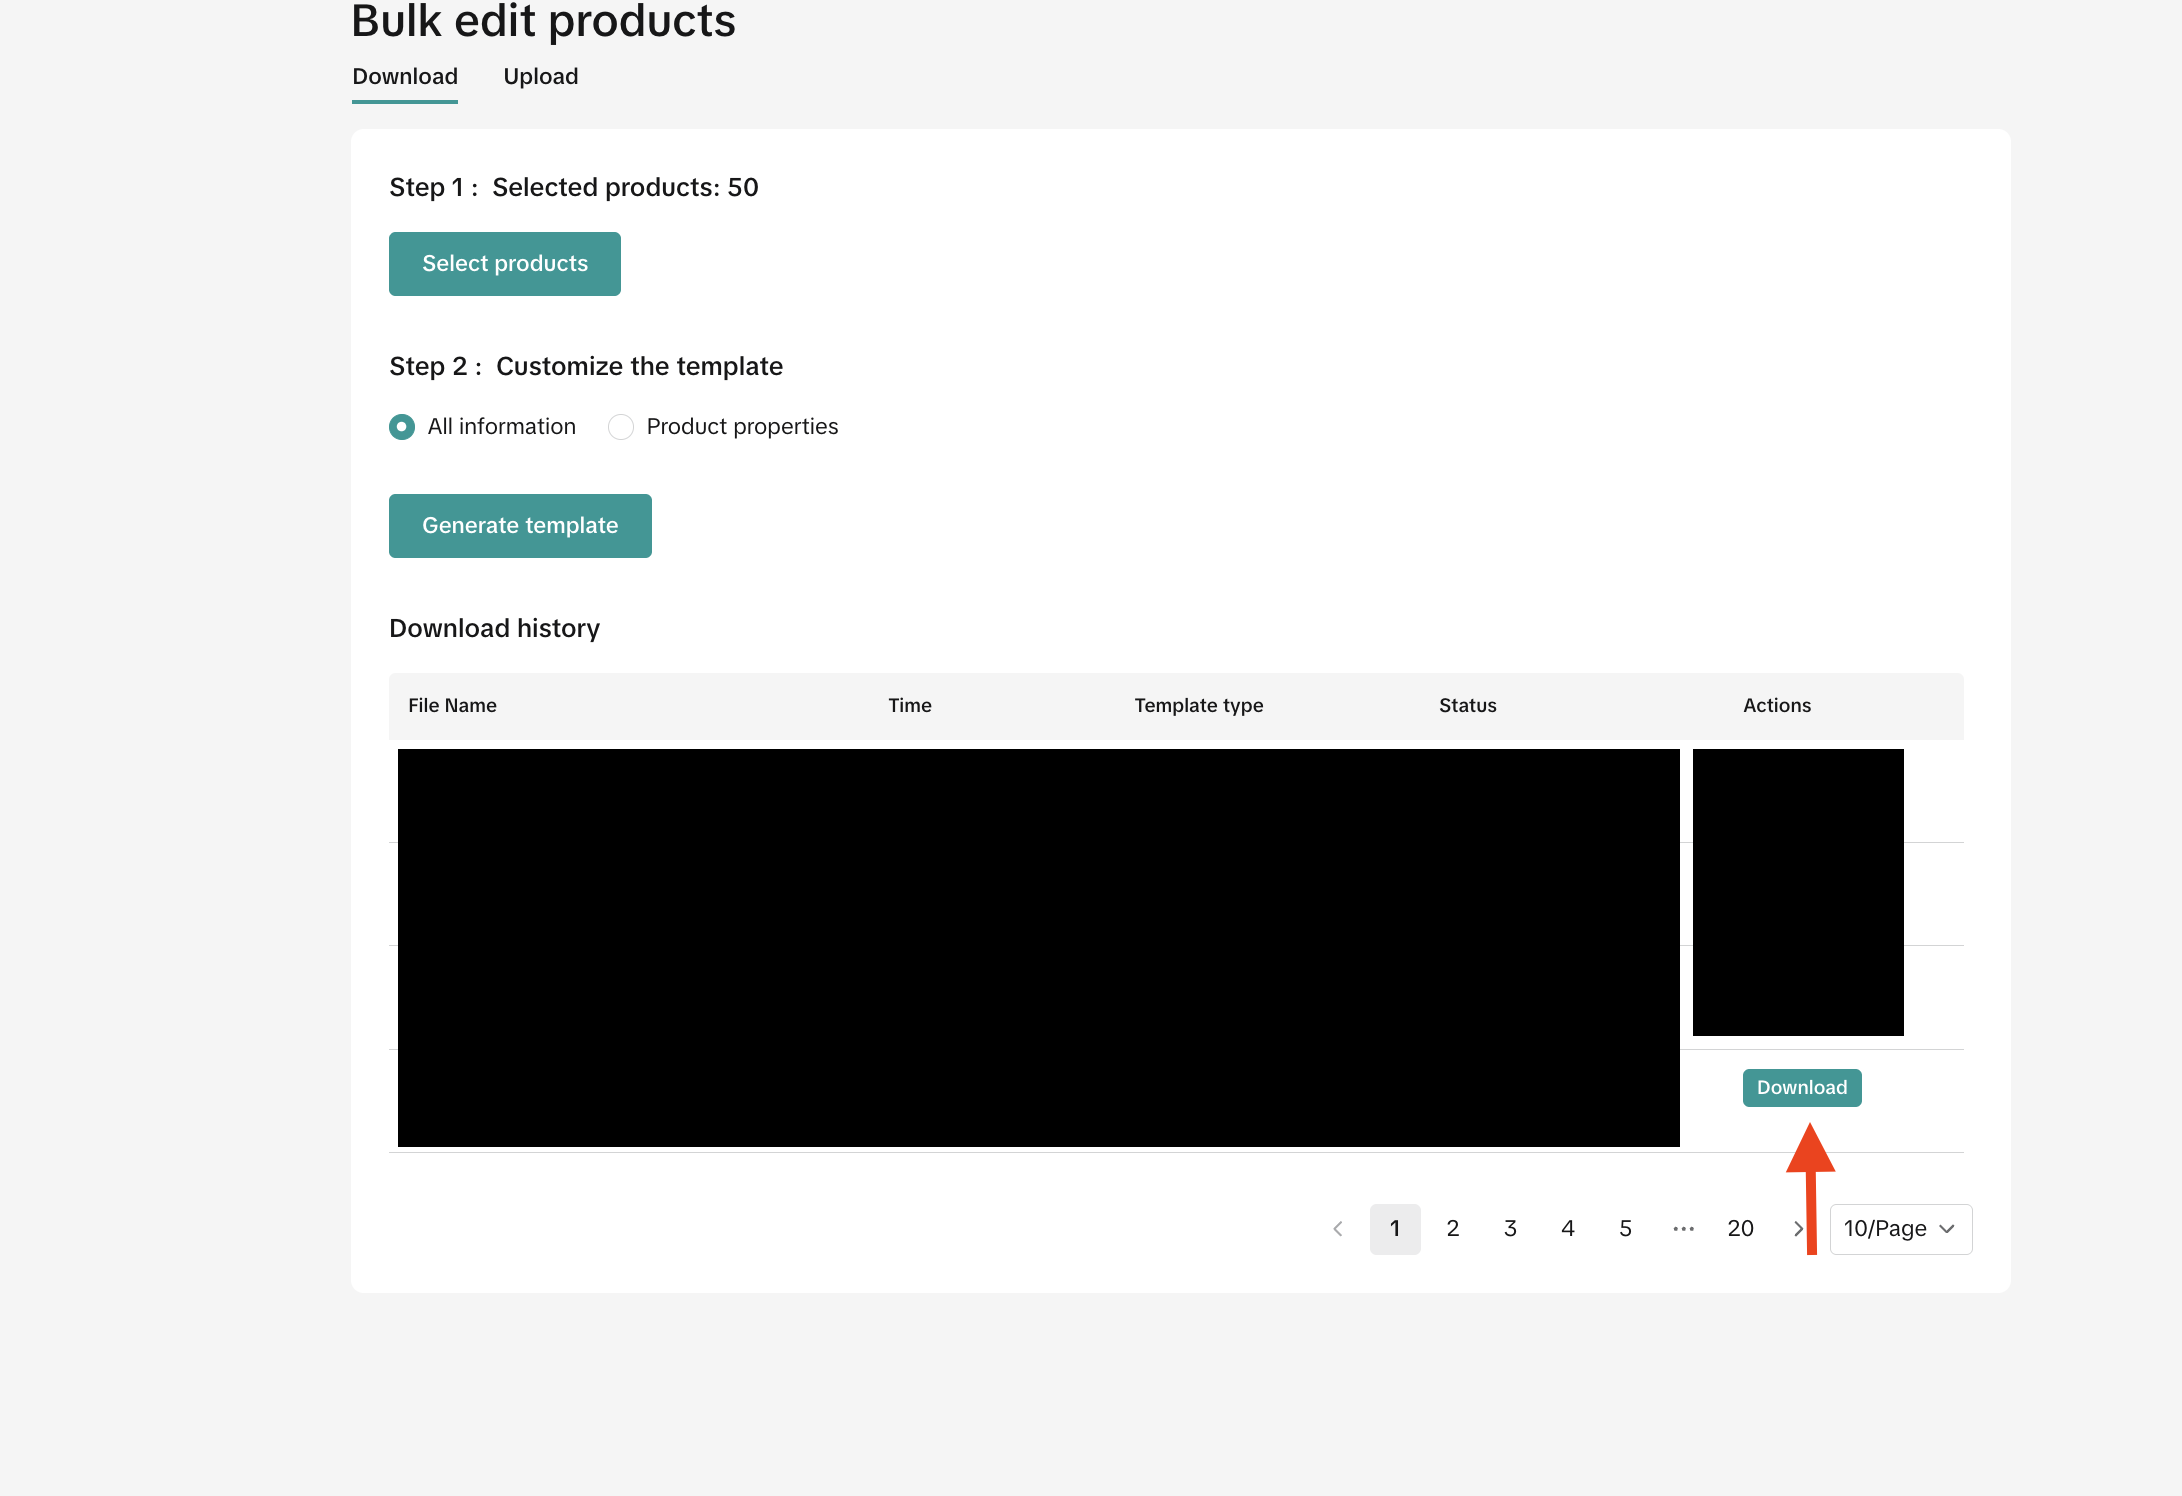Switch to the Download tab
The height and width of the screenshot is (1496, 2182).
(x=405, y=77)
